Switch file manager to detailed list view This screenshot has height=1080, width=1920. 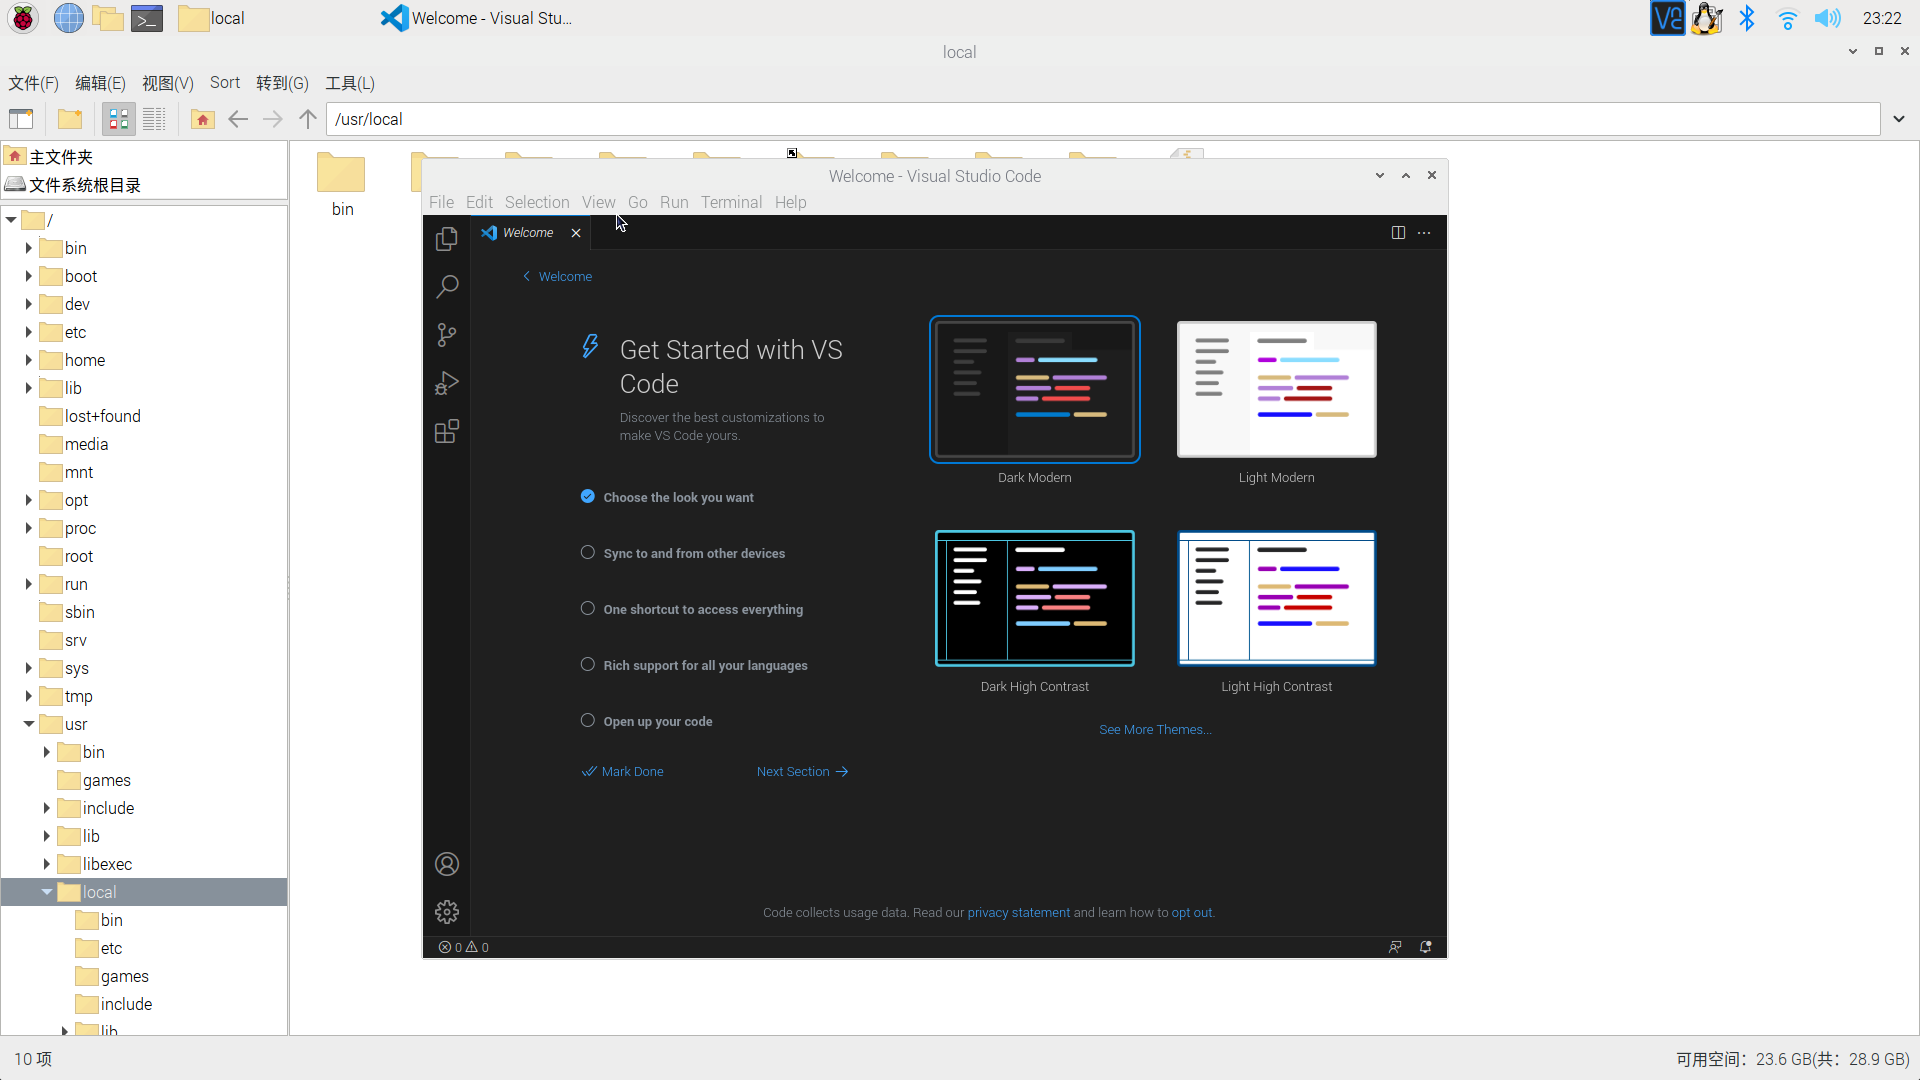tap(154, 119)
